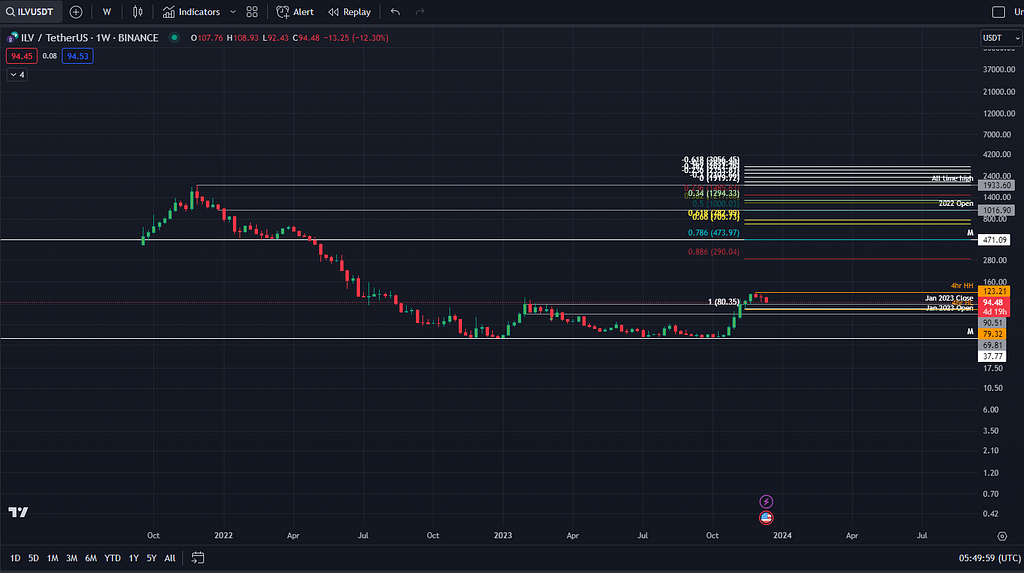Click the 69.81 price axis label

(x=993, y=345)
